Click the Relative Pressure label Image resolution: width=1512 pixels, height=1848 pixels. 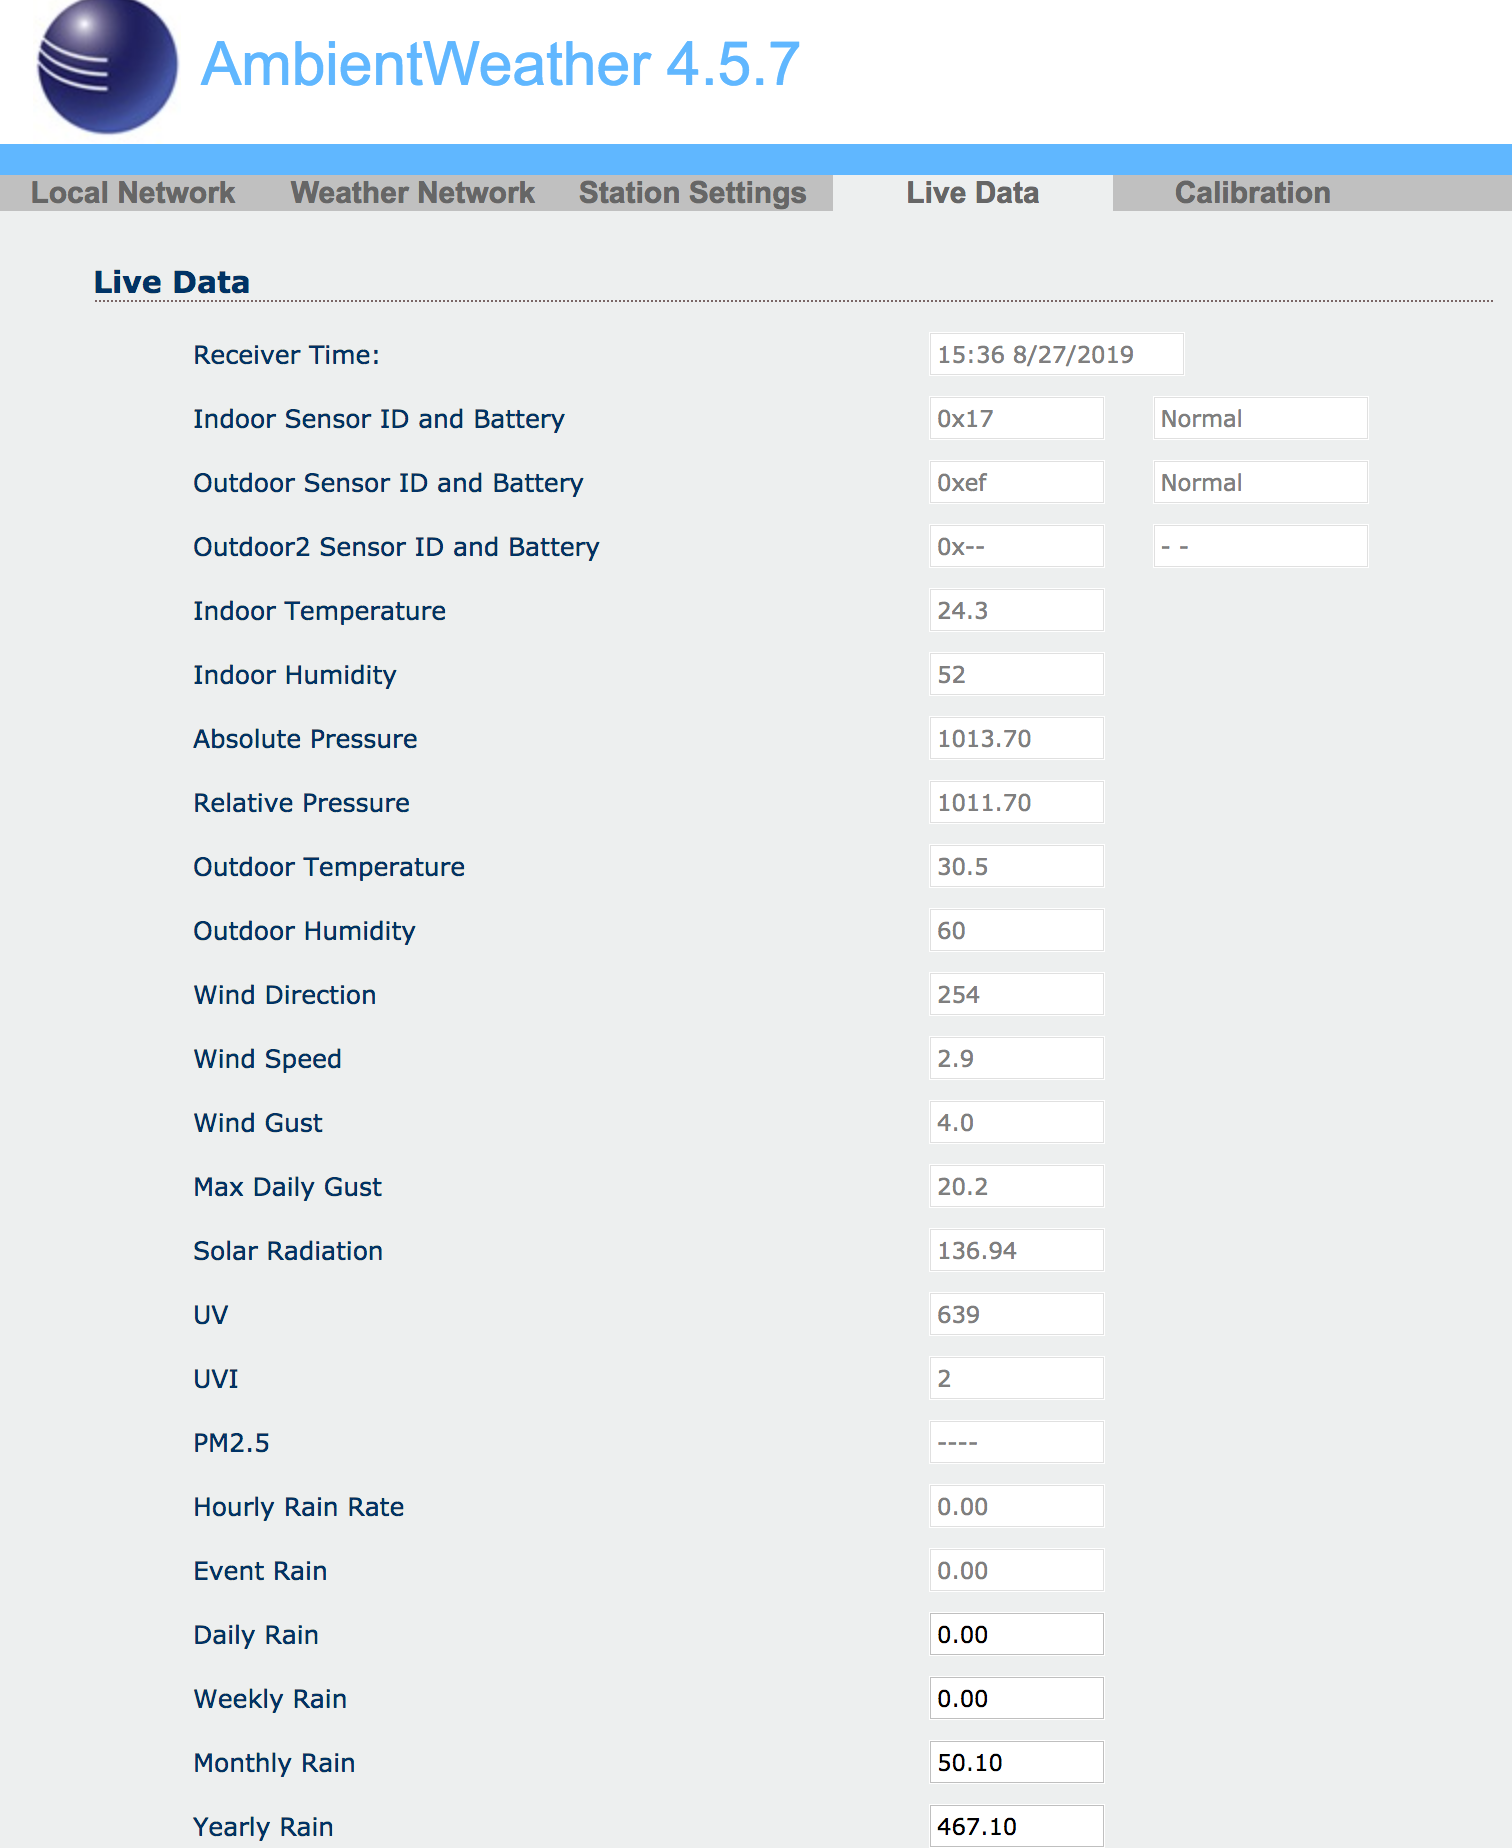[301, 803]
